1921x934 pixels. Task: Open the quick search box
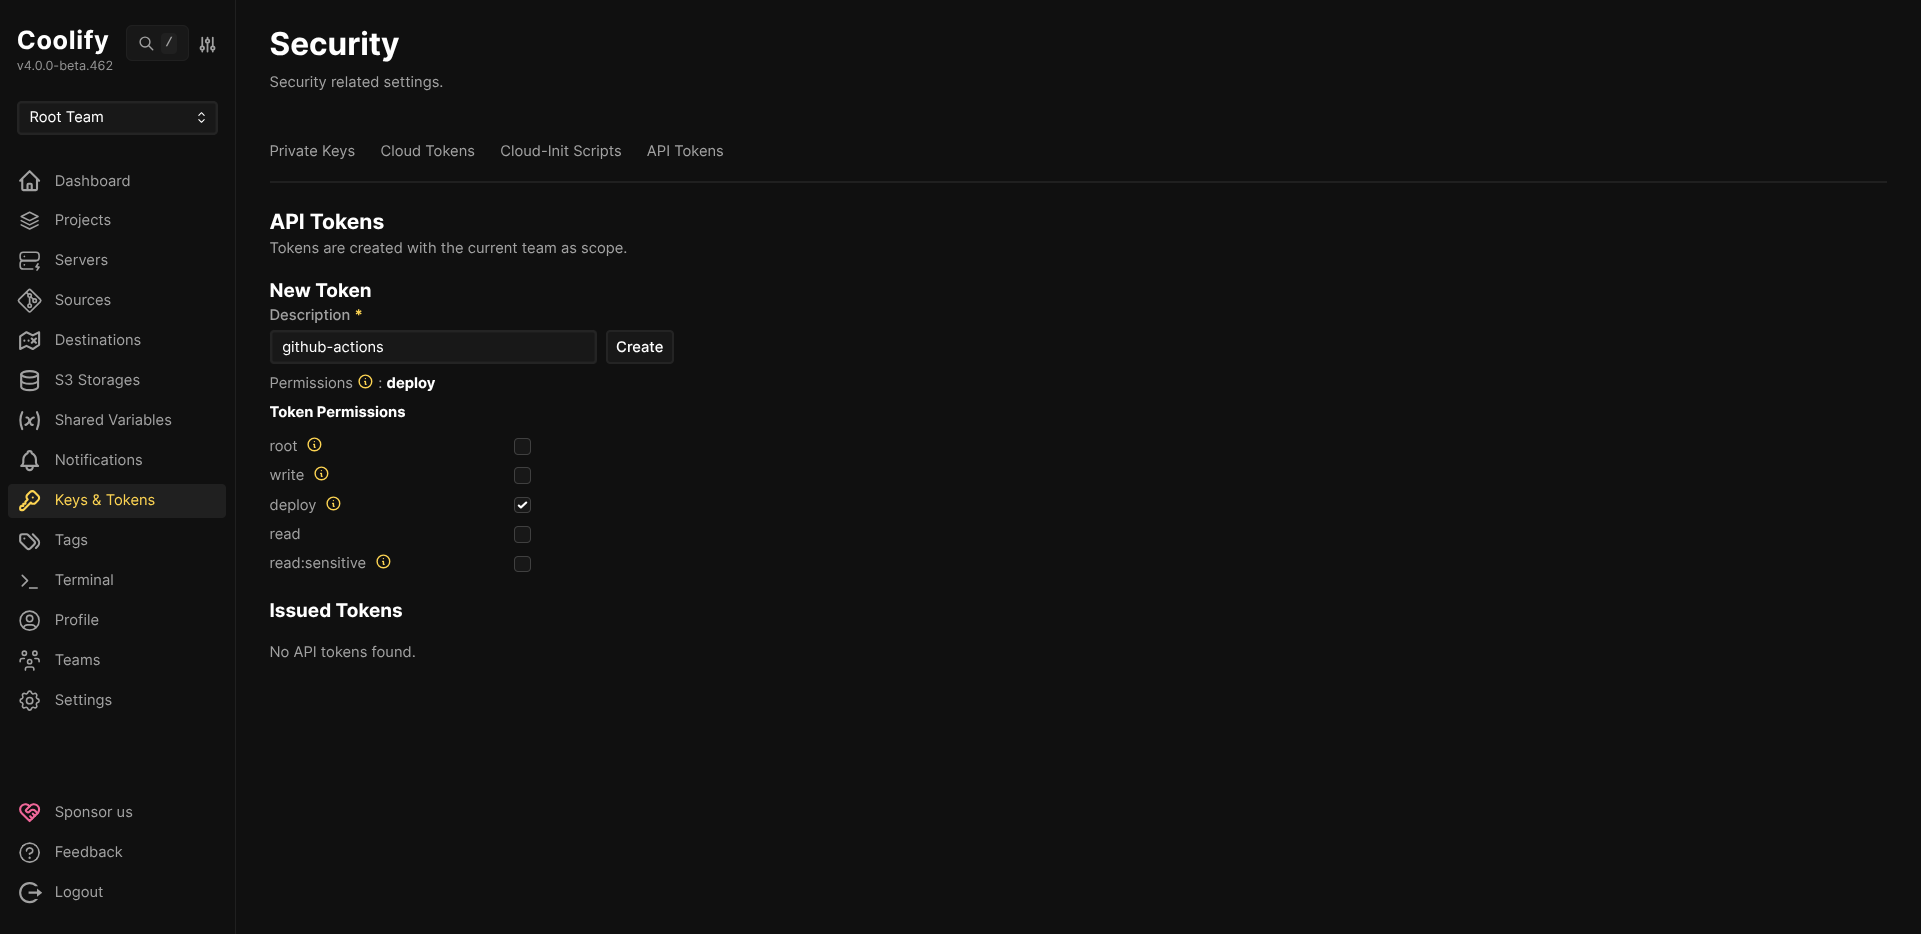pos(157,43)
